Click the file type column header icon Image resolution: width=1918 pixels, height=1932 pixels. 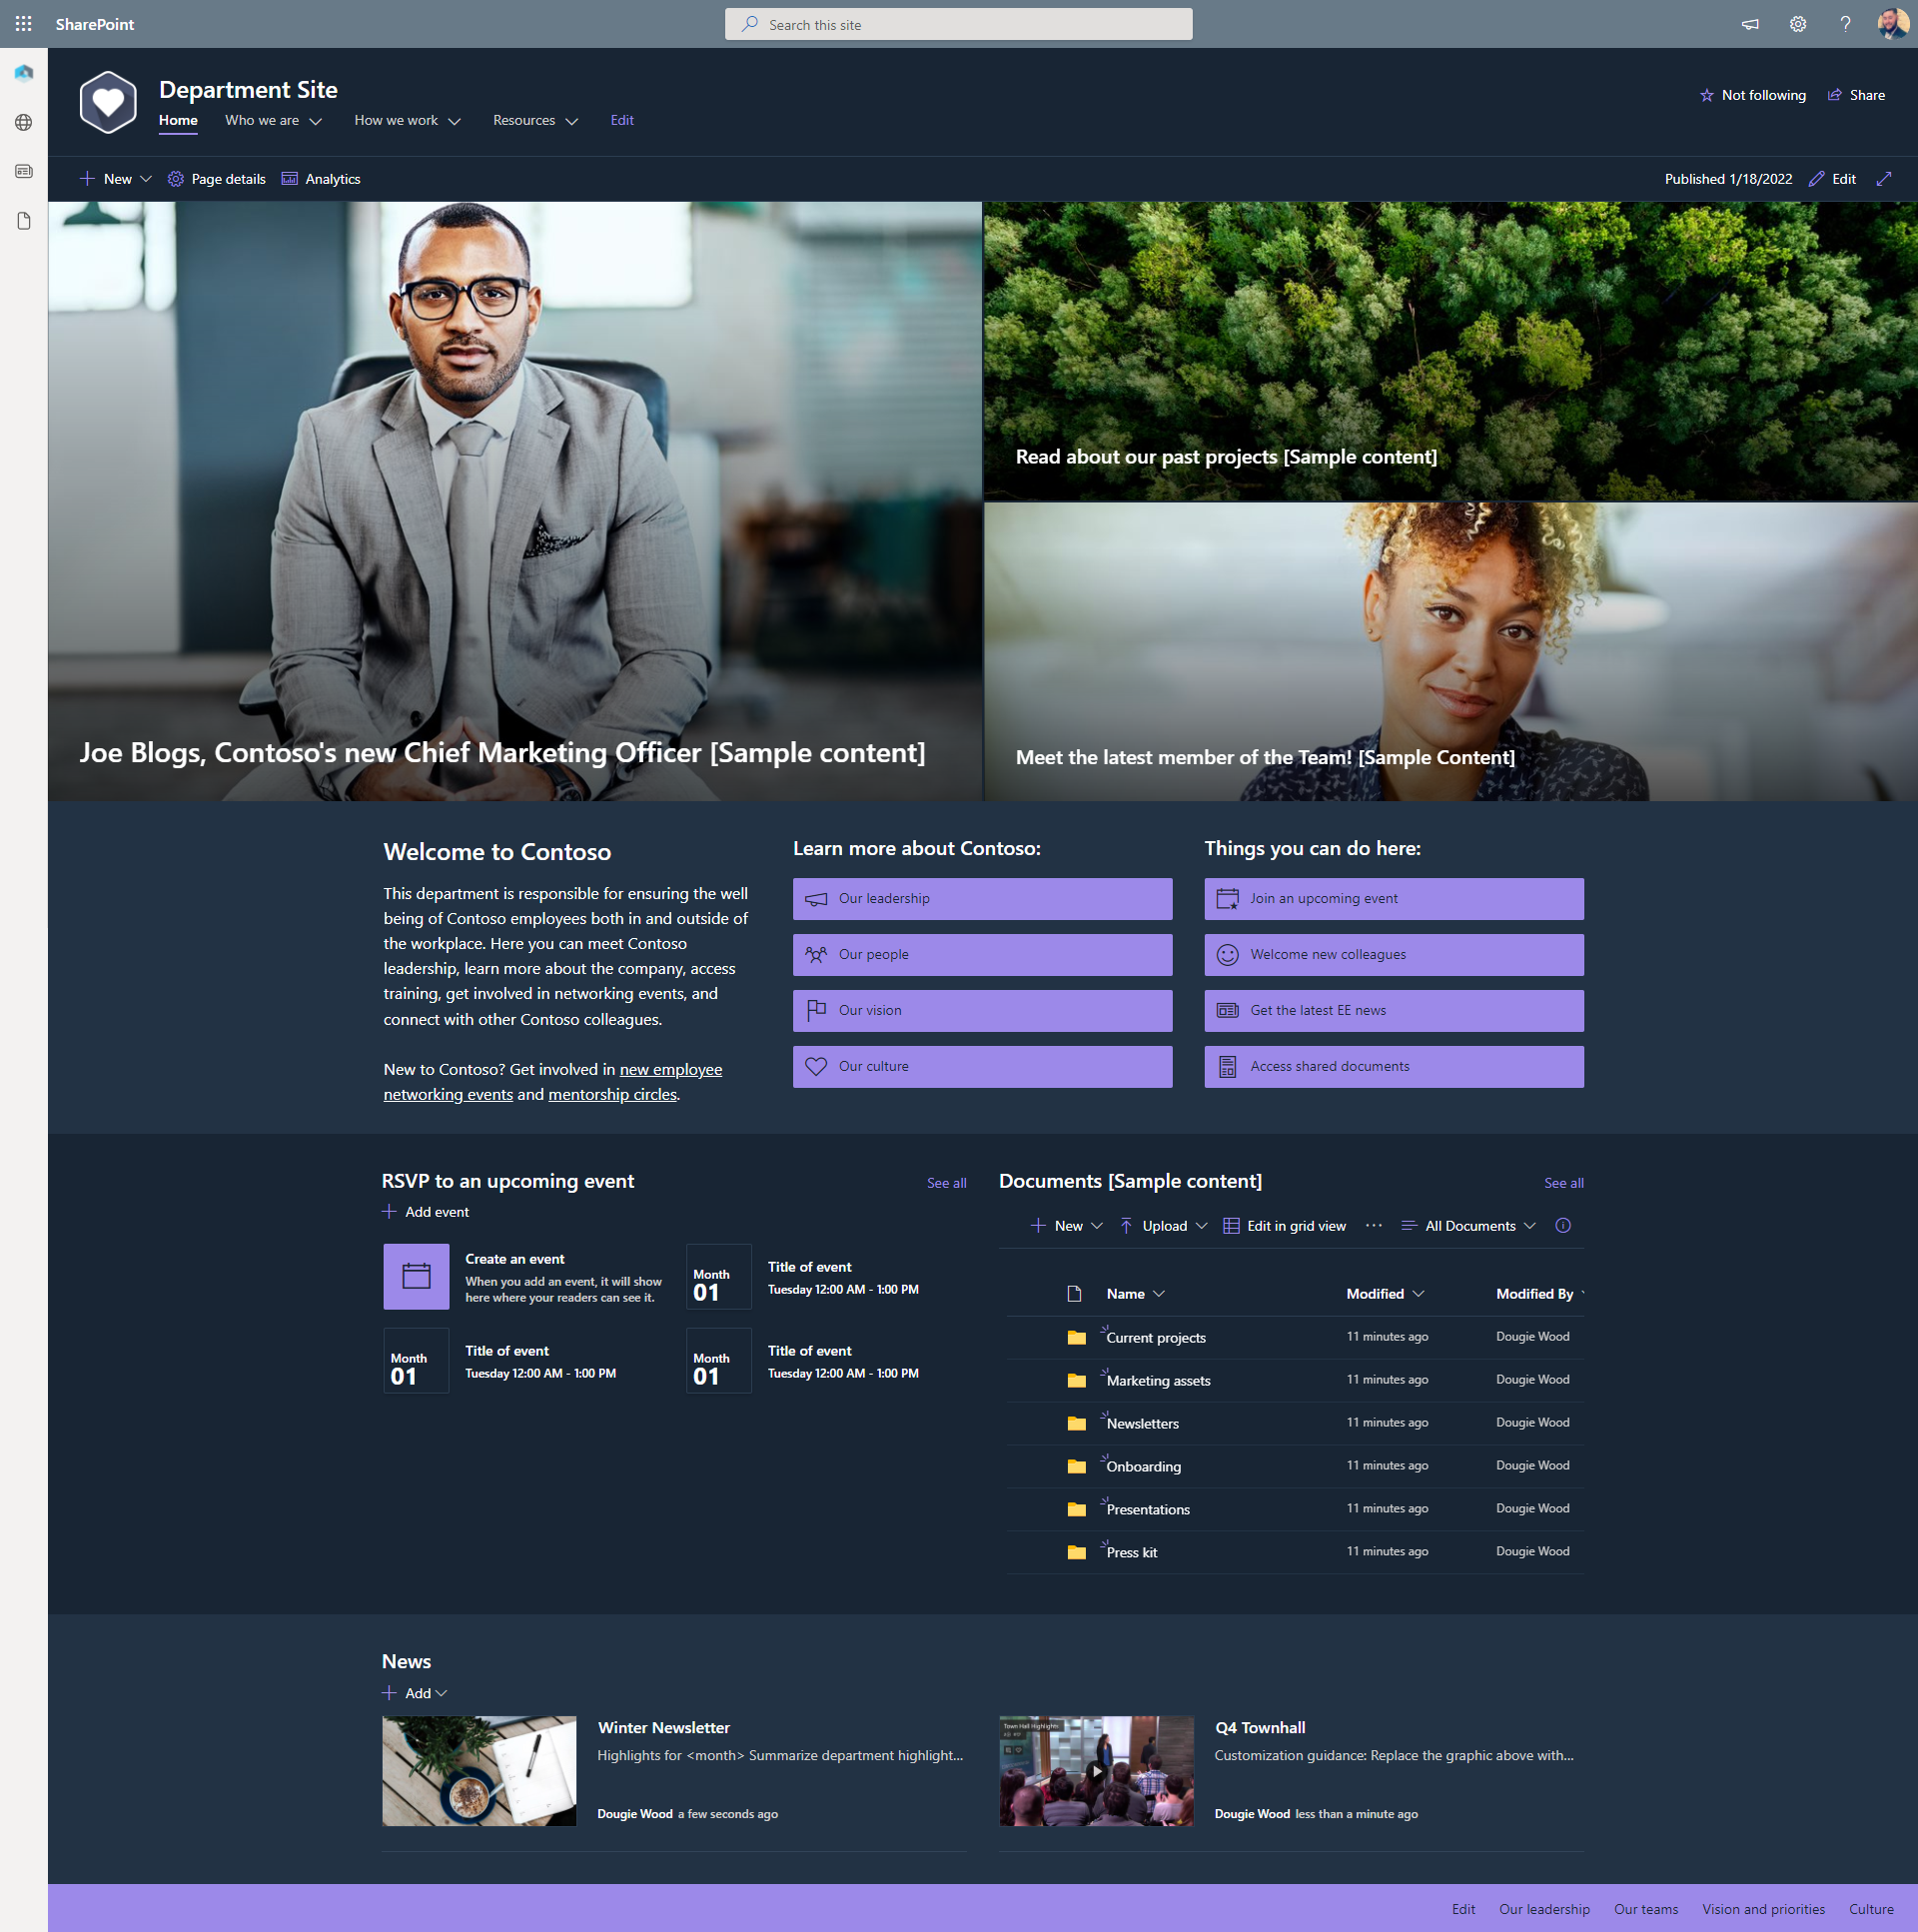click(x=1074, y=1294)
